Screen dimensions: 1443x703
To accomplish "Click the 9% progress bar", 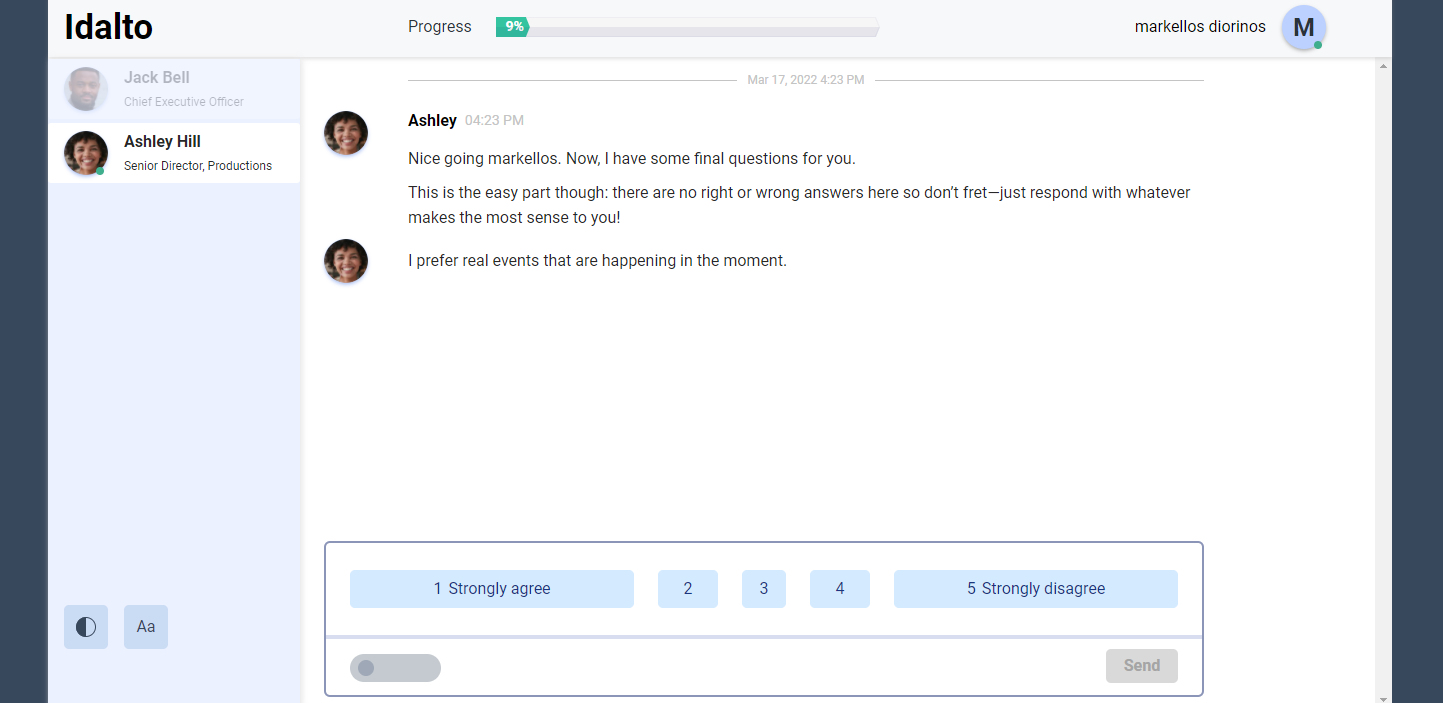I will (687, 27).
